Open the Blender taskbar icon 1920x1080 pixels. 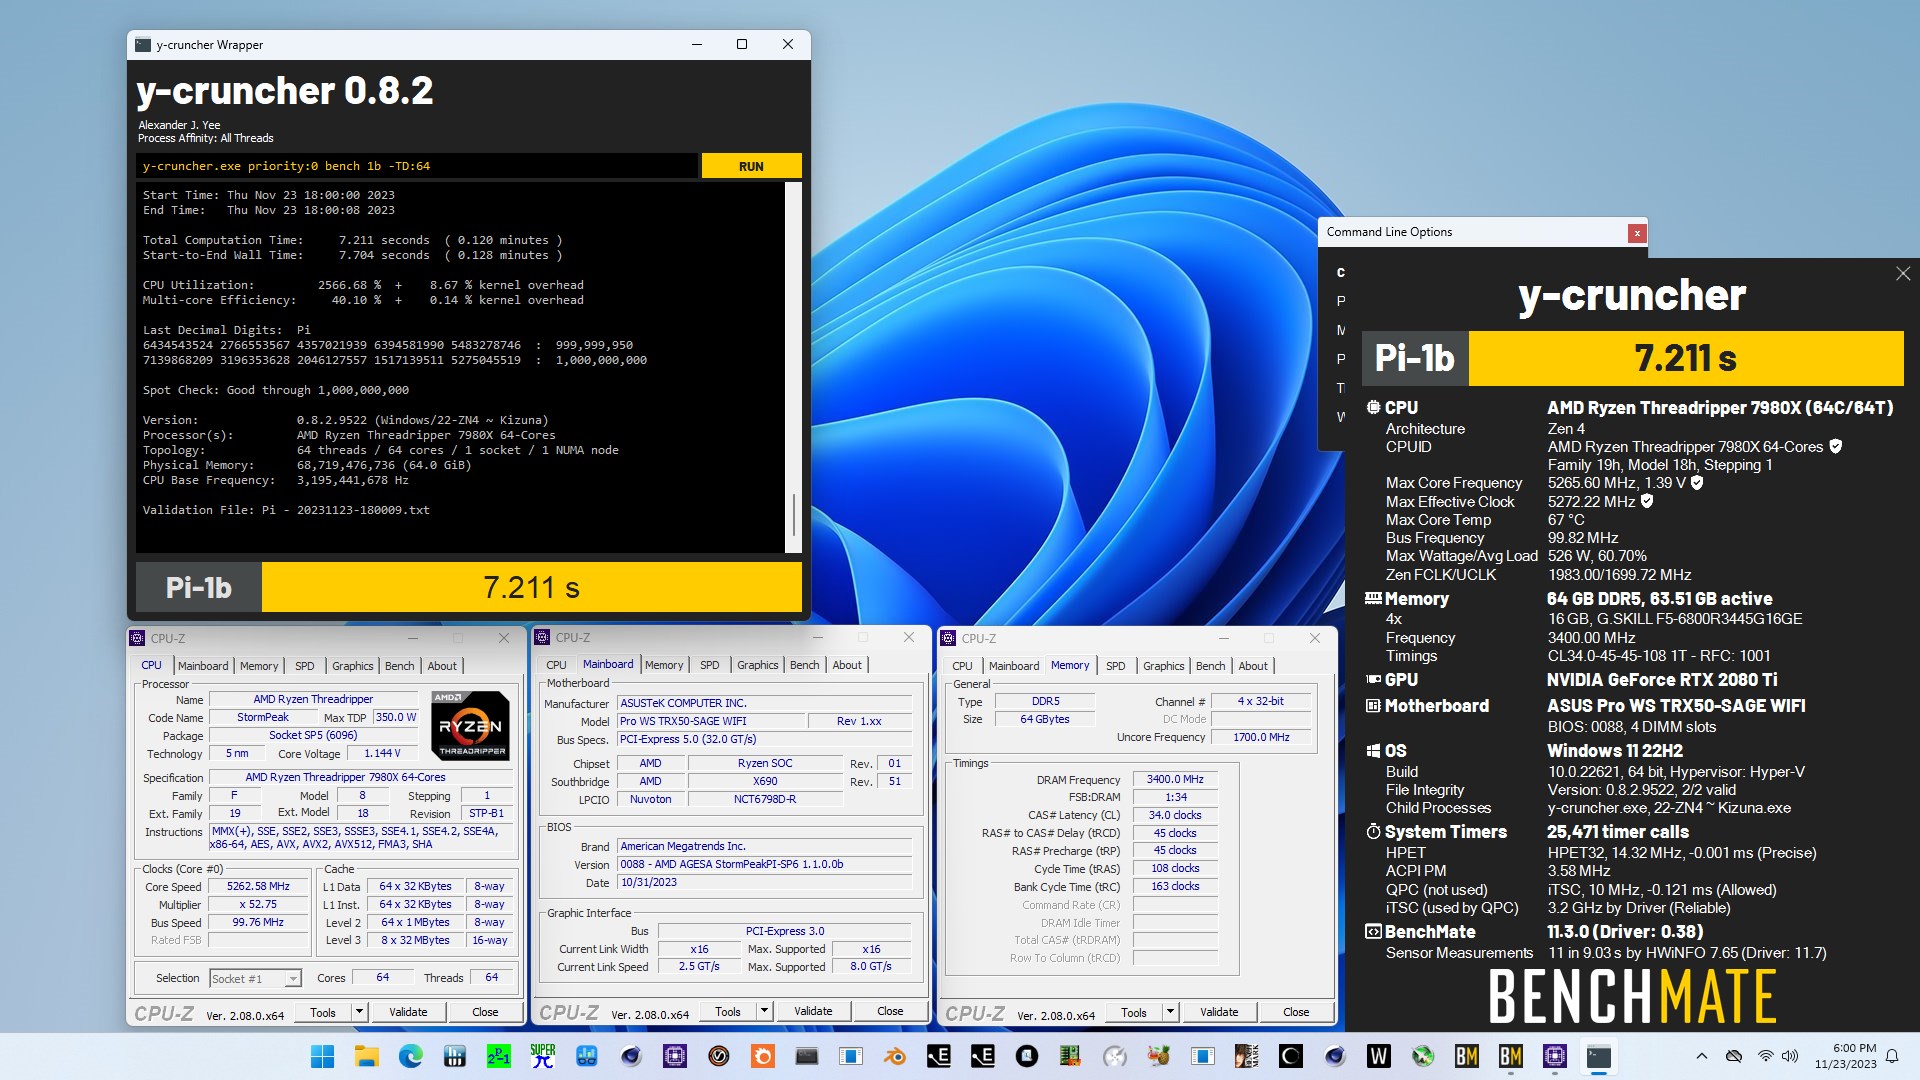pos(895,1057)
